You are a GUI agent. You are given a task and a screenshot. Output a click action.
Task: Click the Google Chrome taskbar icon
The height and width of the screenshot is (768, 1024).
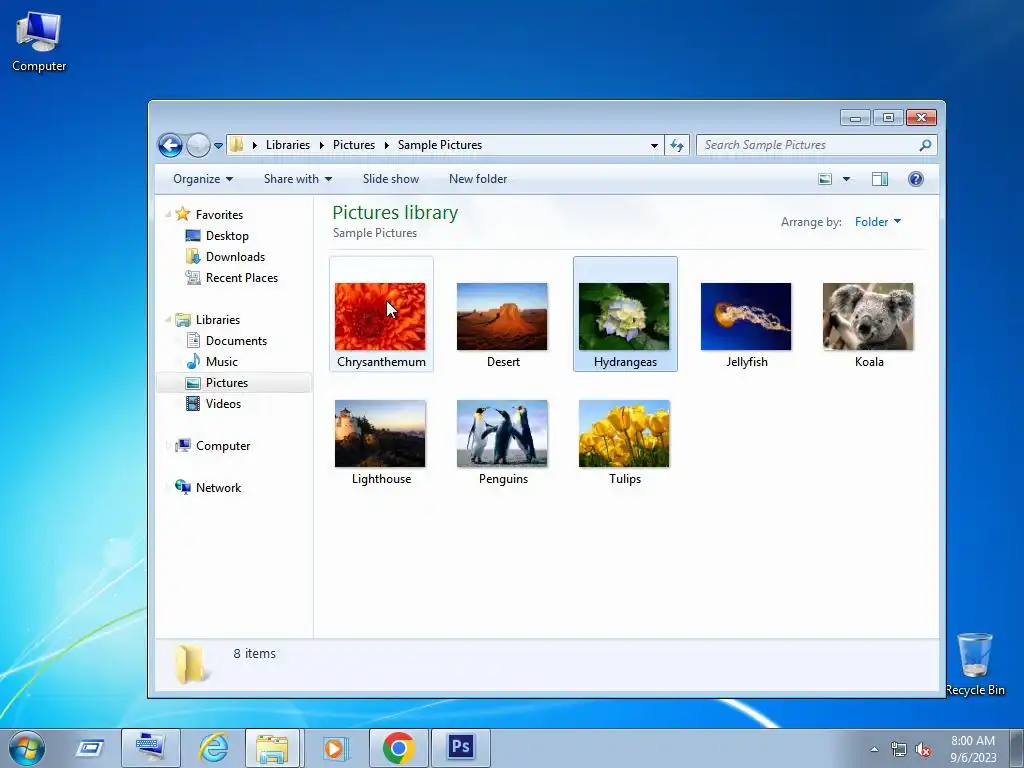[398, 748]
